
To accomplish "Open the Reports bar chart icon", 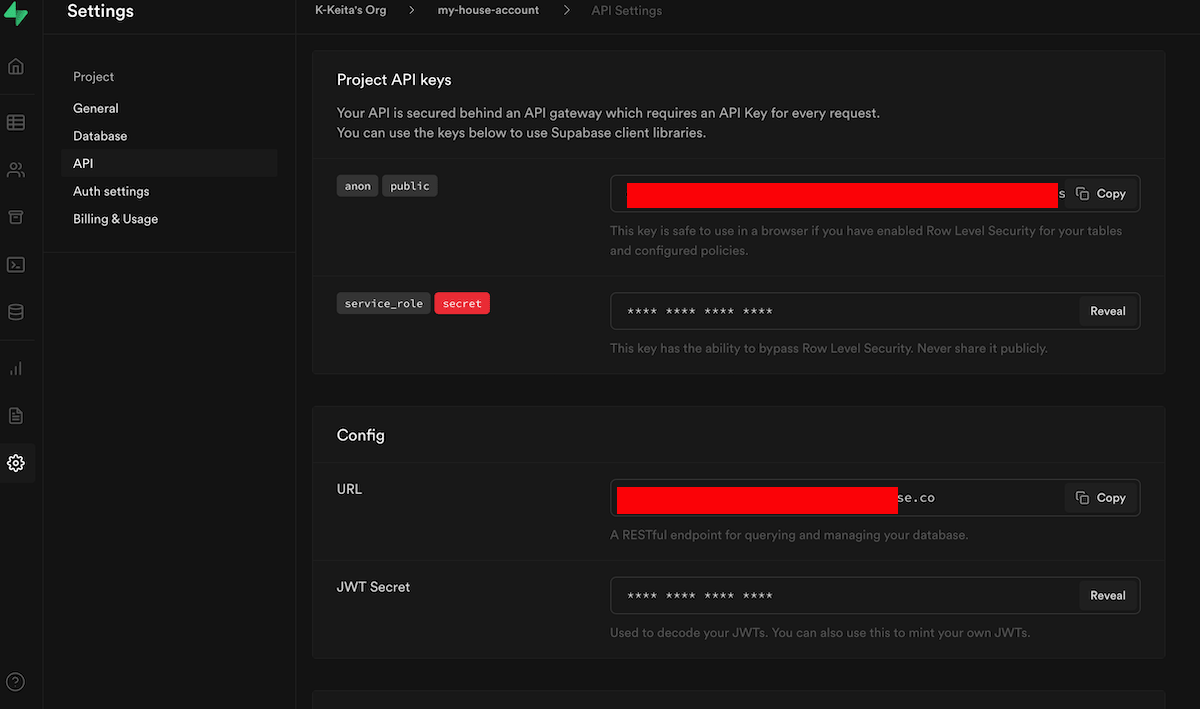I will tap(16, 368).
